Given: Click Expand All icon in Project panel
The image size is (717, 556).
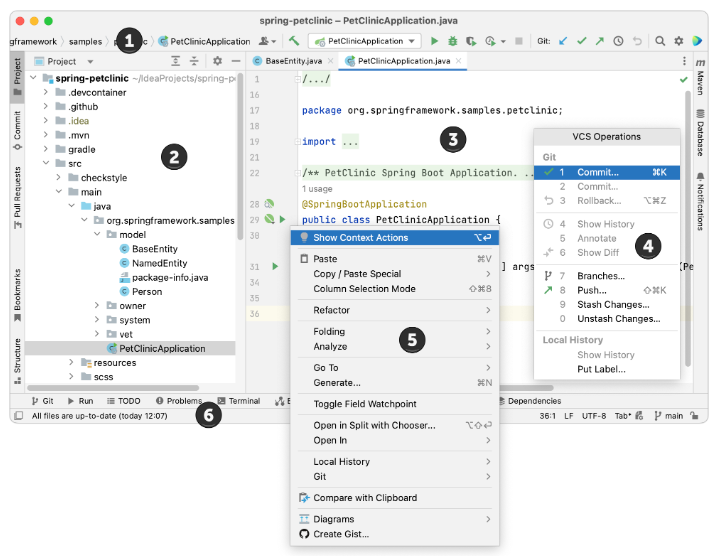Looking at the screenshot, I should tap(176, 61).
